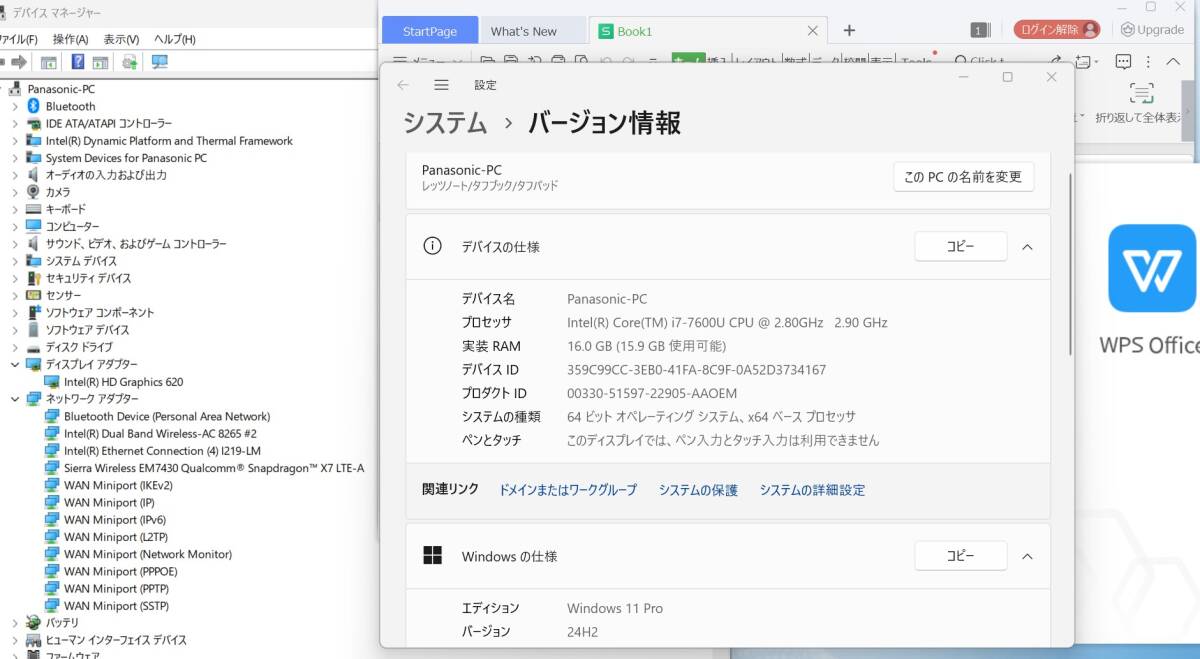
Task: Click the forward arrow in Device Manager toolbar
Action: [x=19, y=62]
